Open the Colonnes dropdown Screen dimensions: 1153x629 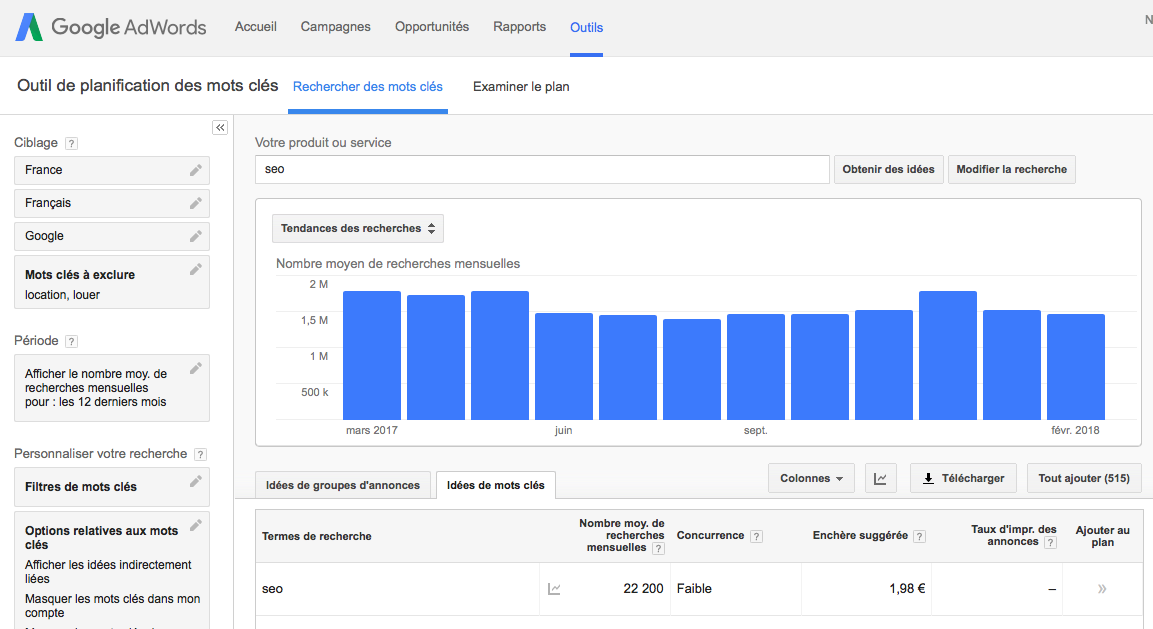(x=811, y=478)
